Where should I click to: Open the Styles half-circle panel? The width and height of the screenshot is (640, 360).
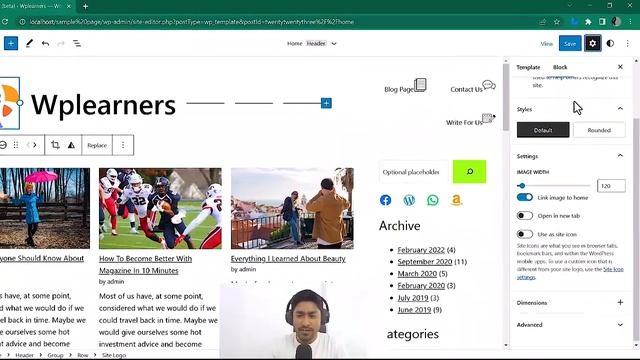coord(610,43)
